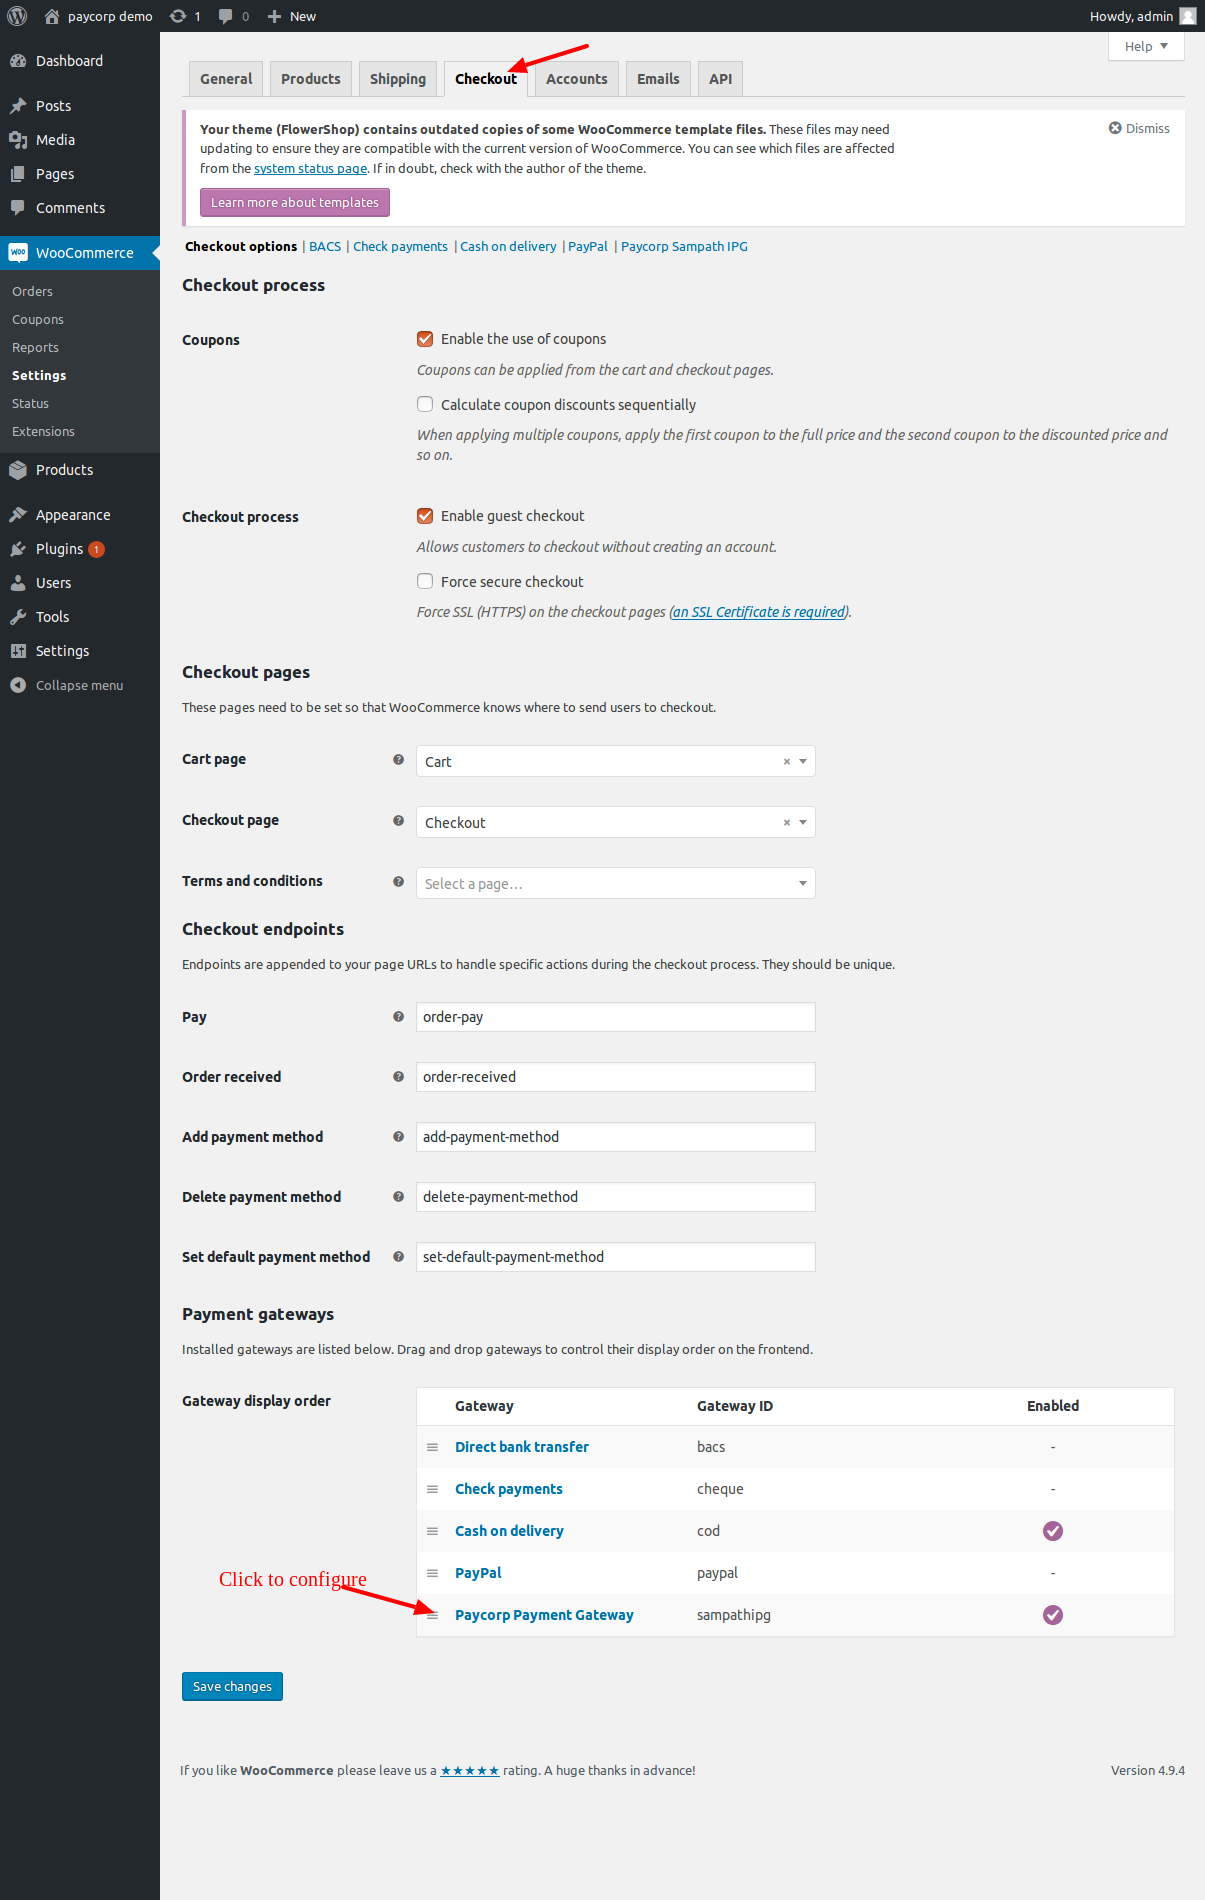Click the Order received endpoint field

click(x=615, y=1077)
